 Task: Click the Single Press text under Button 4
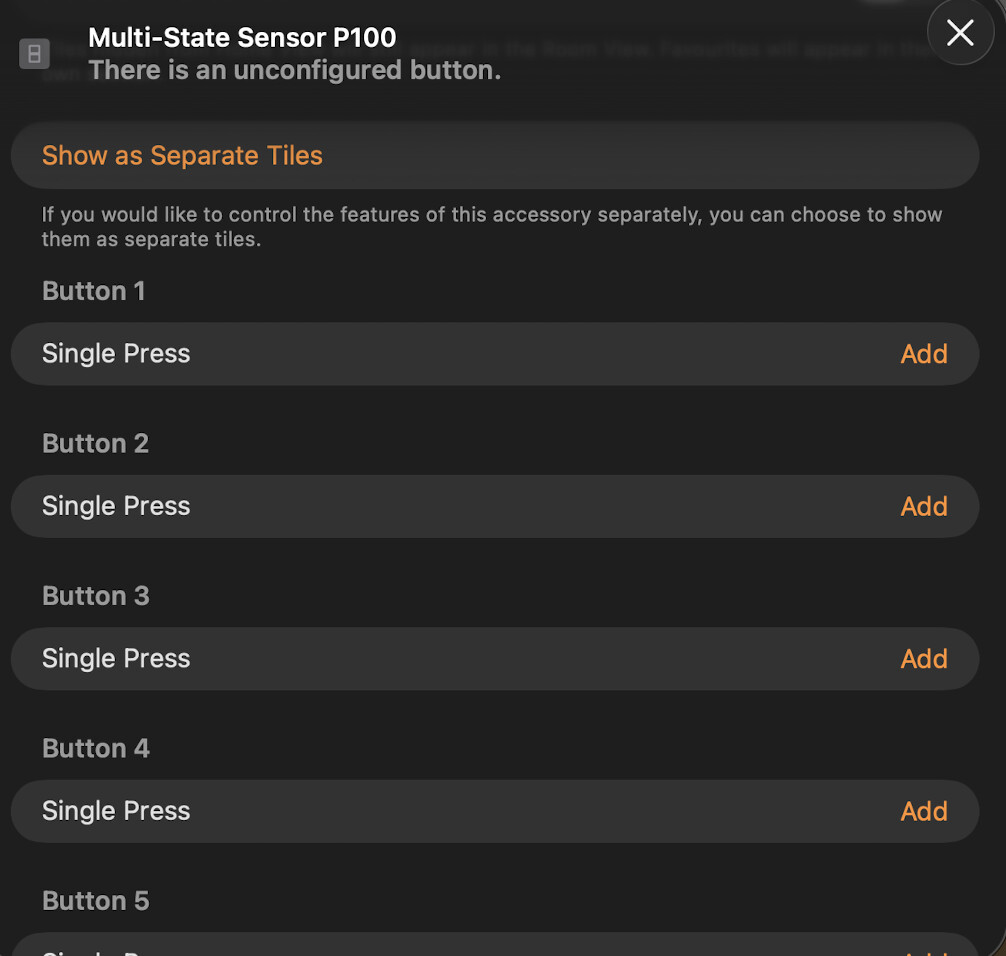click(116, 811)
